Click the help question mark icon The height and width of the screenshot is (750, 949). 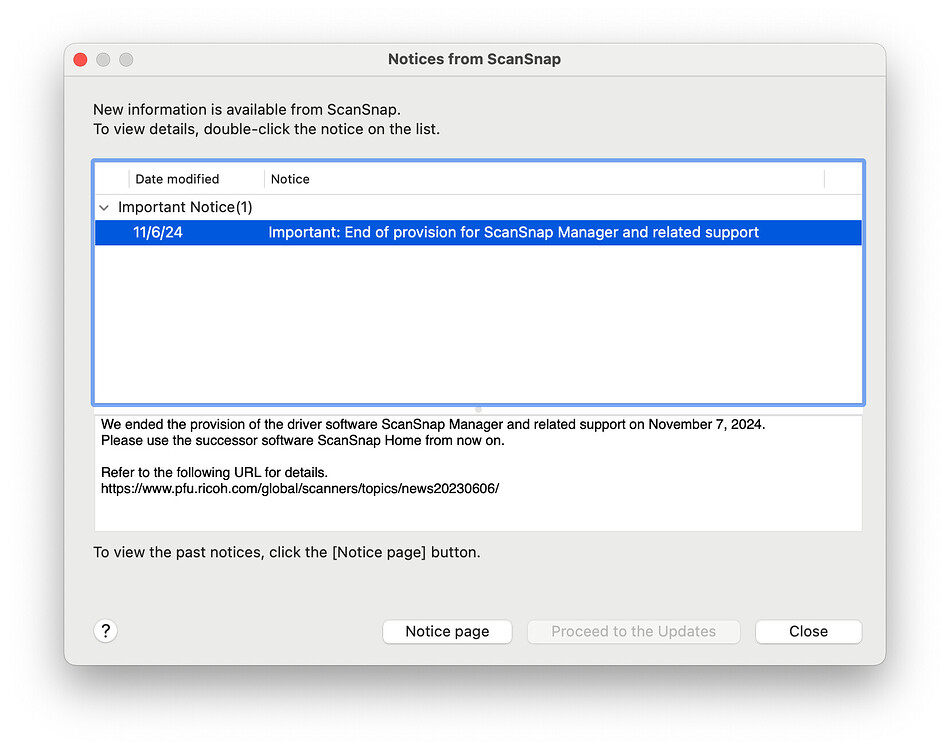pyautogui.click(x=105, y=631)
